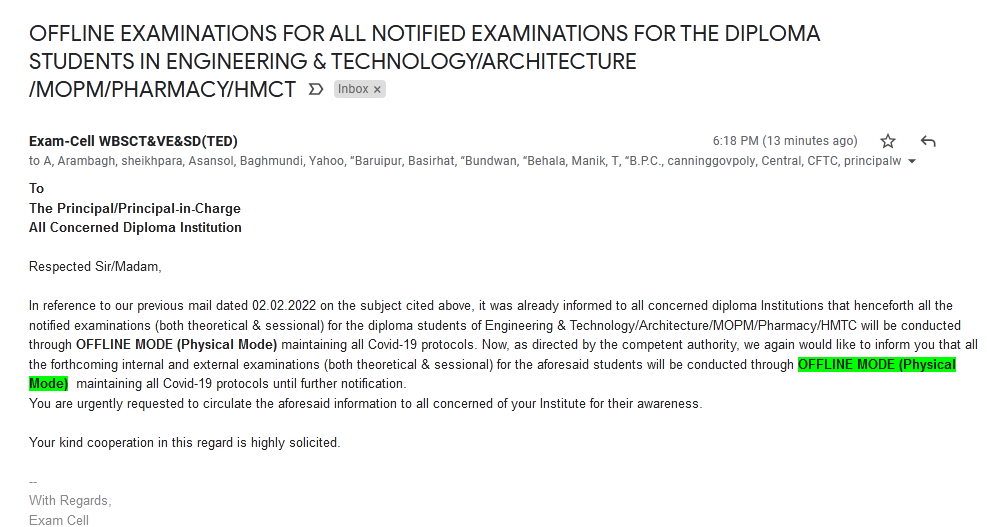This screenshot has height=527, width=987.
Task: Click the reply arrow icon
Action: (928, 141)
